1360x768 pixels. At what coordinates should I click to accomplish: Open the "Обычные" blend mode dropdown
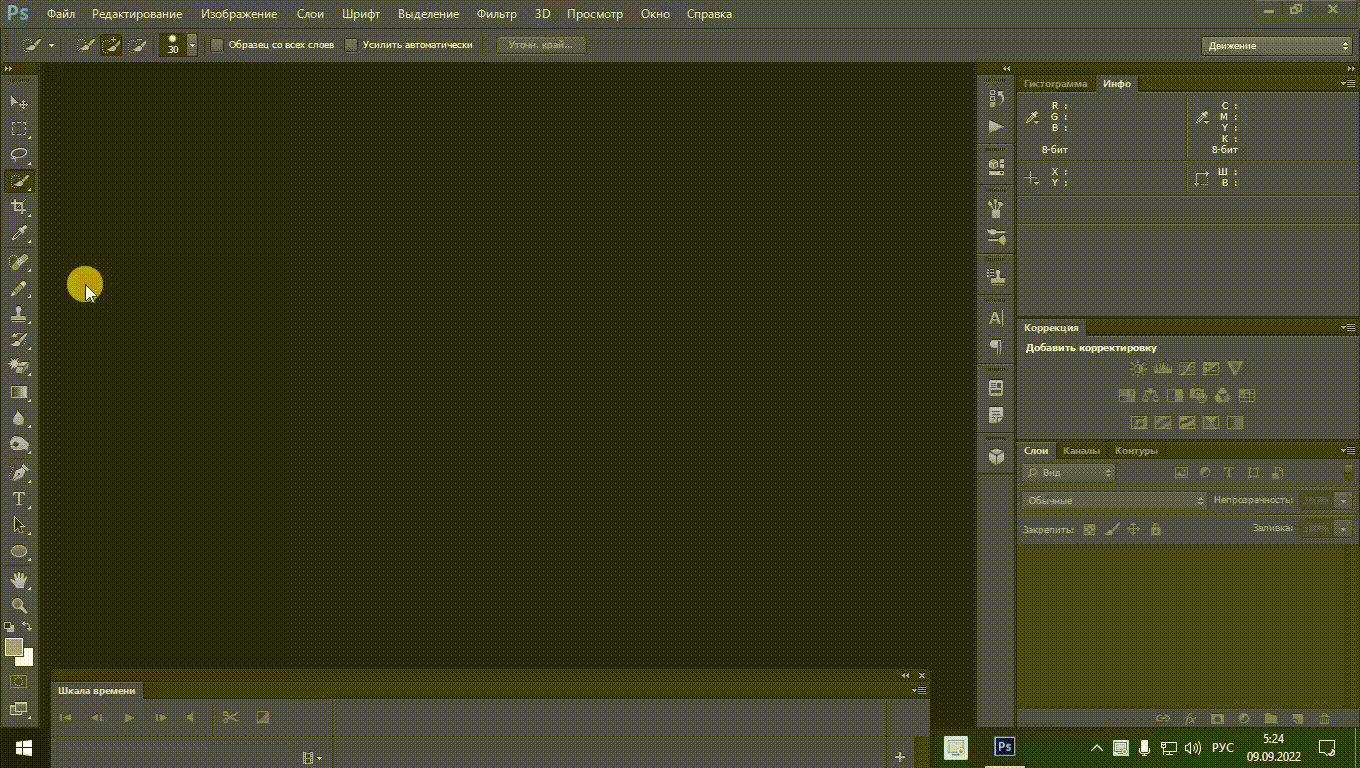[1114, 500]
